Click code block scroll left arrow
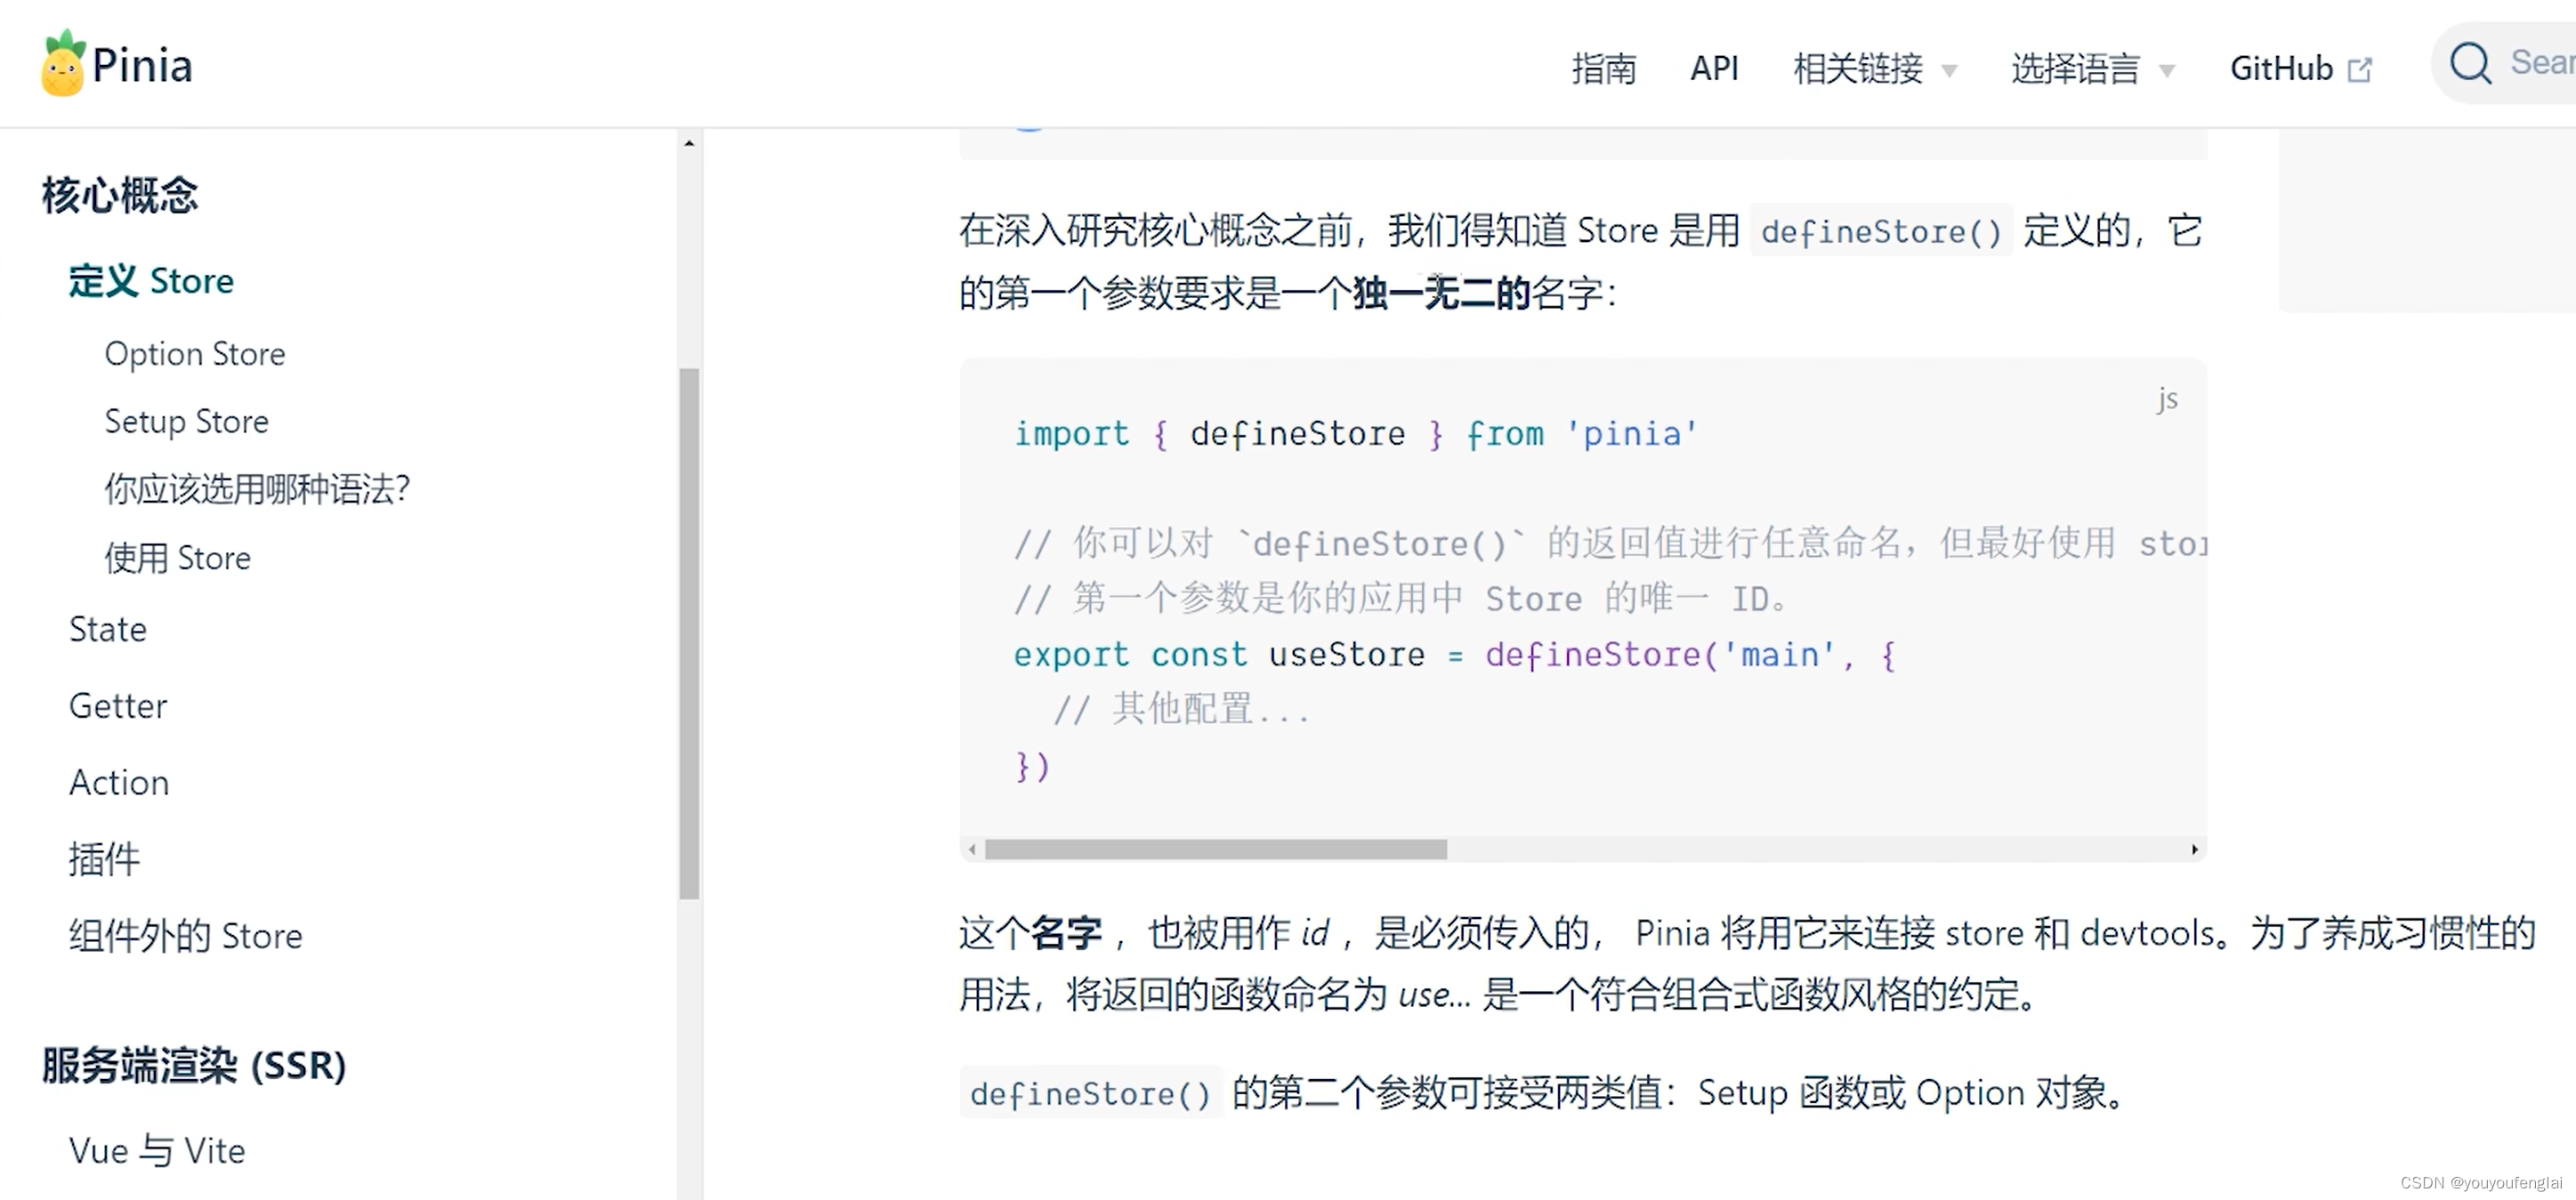 pyautogui.click(x=972, y=849)
